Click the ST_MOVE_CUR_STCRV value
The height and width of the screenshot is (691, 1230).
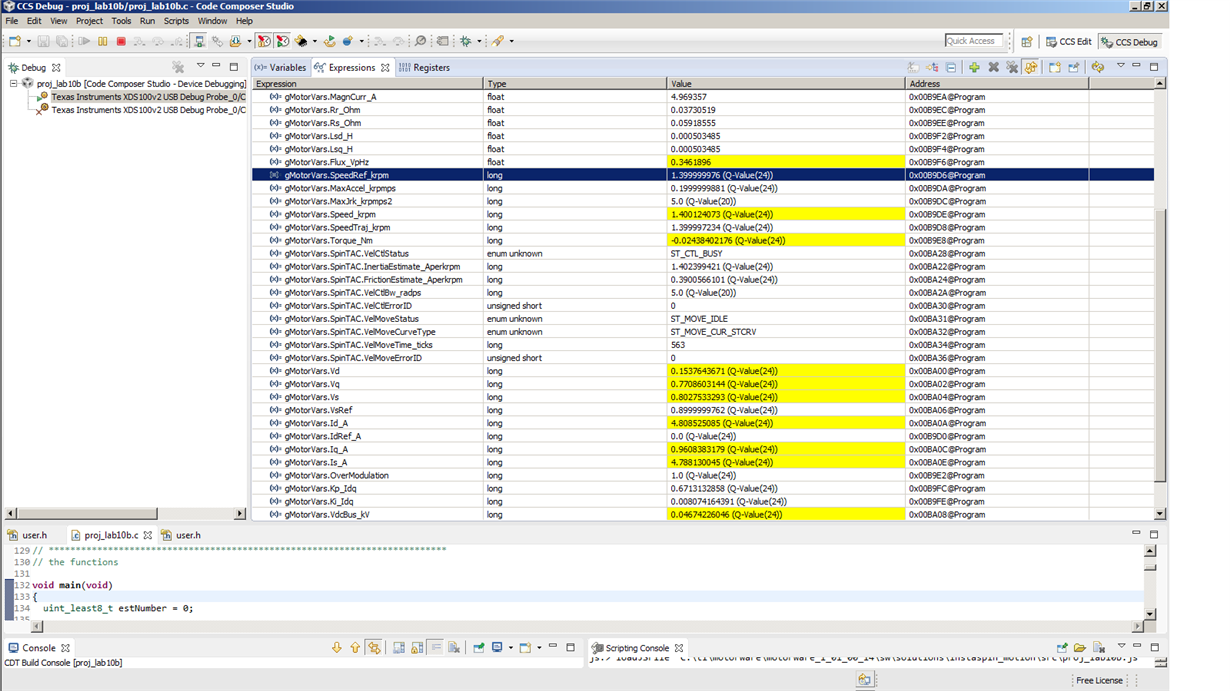coord(713,332)
